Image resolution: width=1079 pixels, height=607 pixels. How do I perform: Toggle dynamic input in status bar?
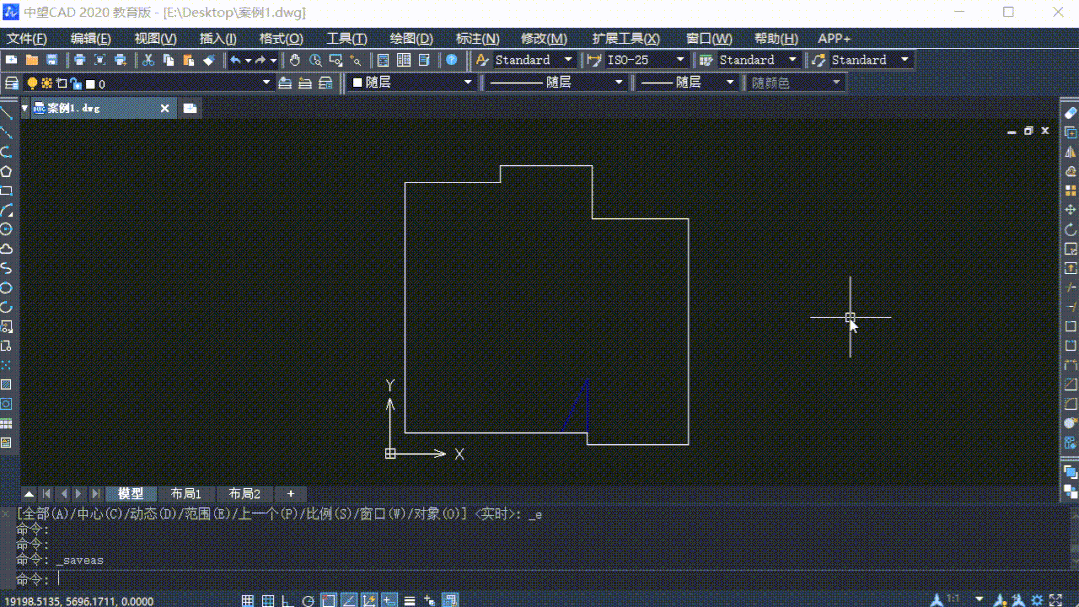[389, 600]
